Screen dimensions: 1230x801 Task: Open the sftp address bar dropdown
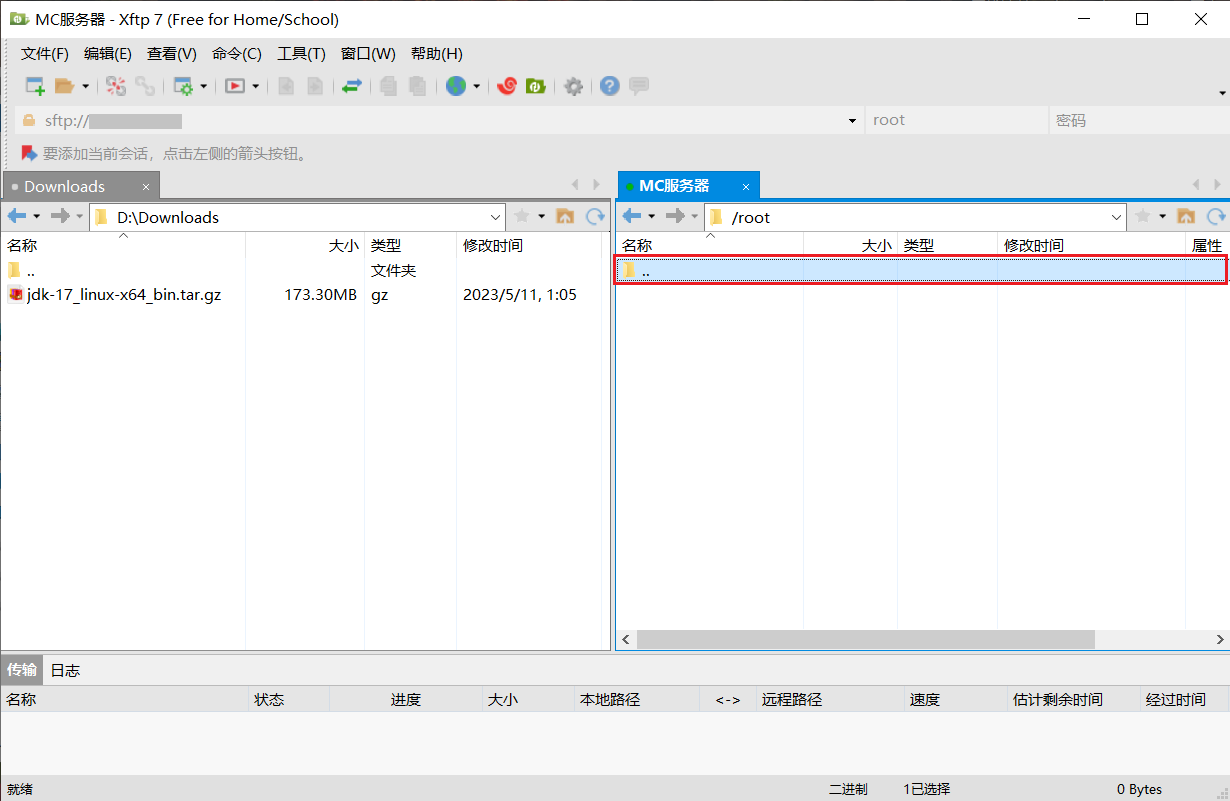coord(852,121)
